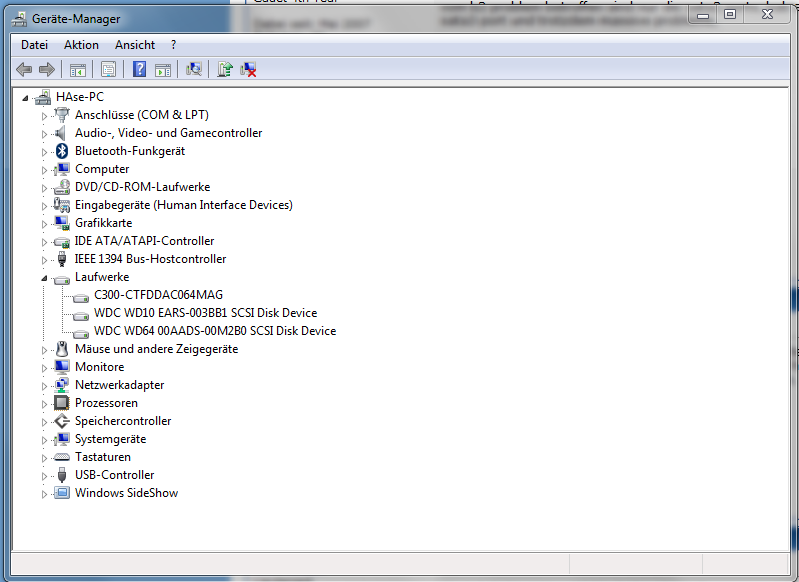Click the keyboard icon for Tastaturen

point(62,457)
